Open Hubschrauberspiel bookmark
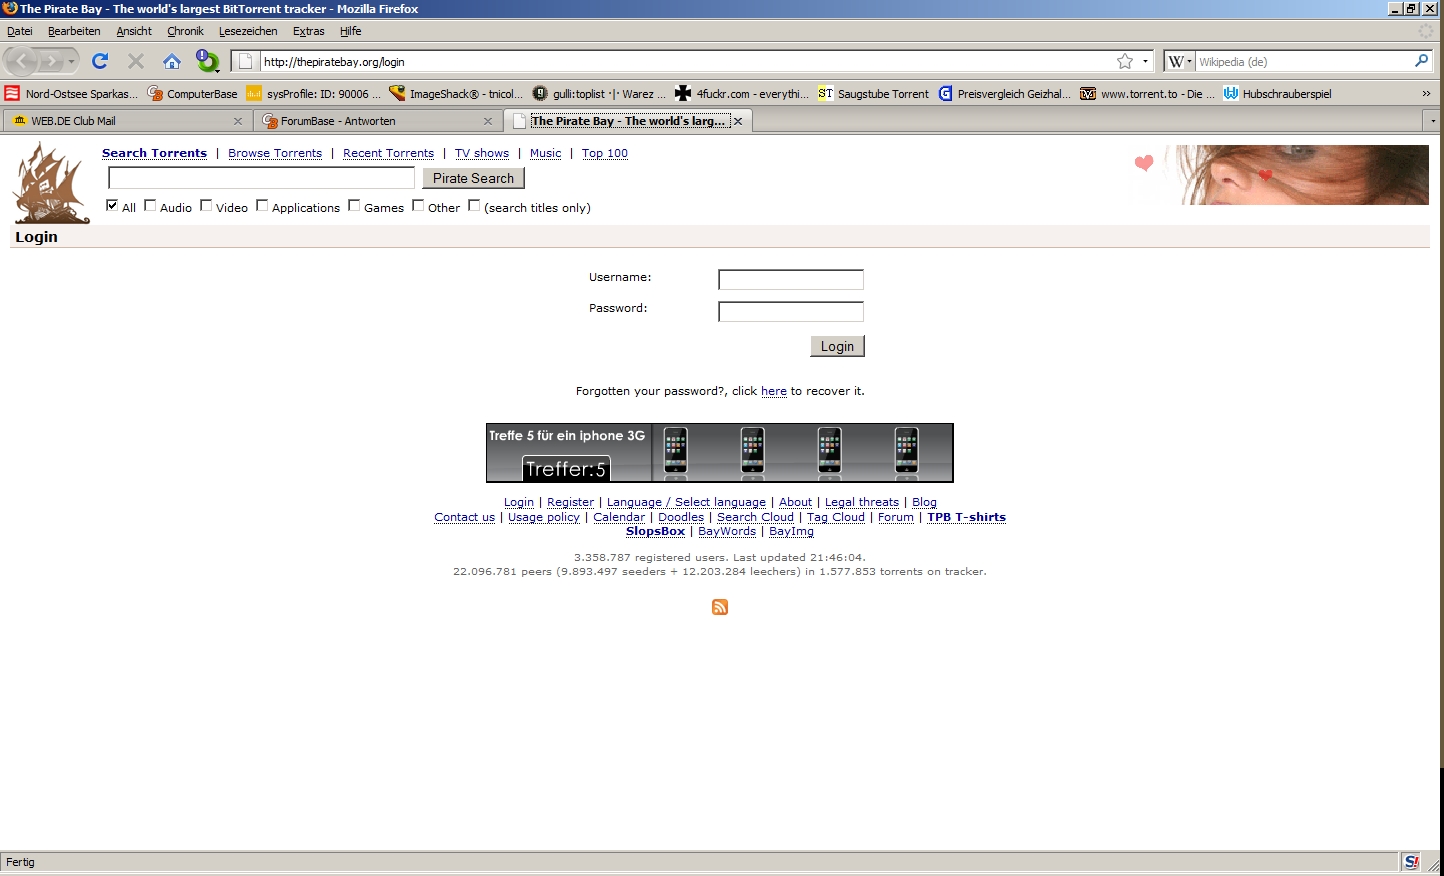 1277,93
